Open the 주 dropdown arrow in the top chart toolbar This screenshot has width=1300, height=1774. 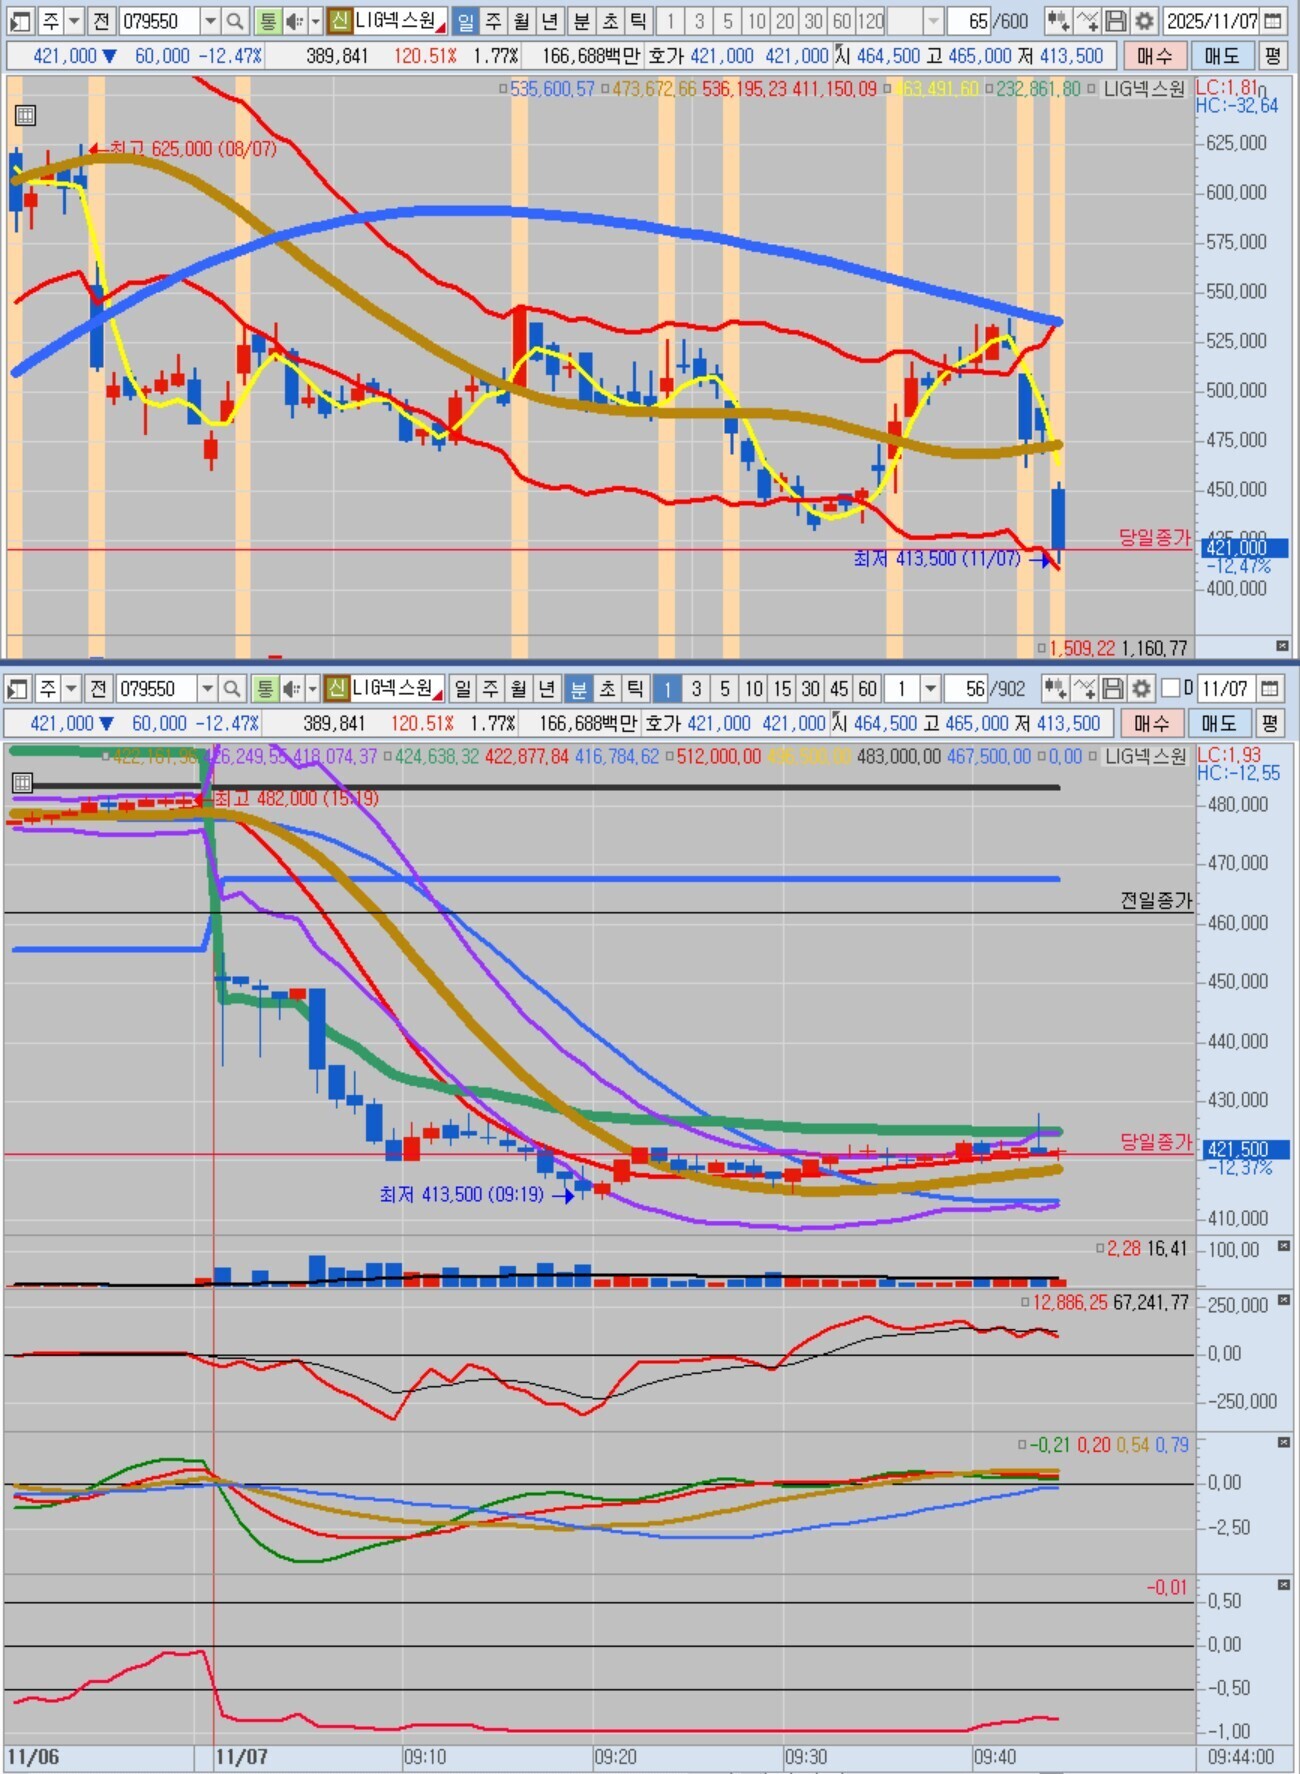click(x=74, y=21)
